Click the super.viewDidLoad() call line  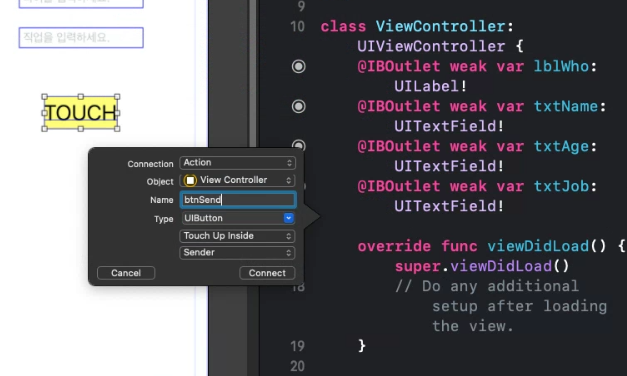(482, 266)
